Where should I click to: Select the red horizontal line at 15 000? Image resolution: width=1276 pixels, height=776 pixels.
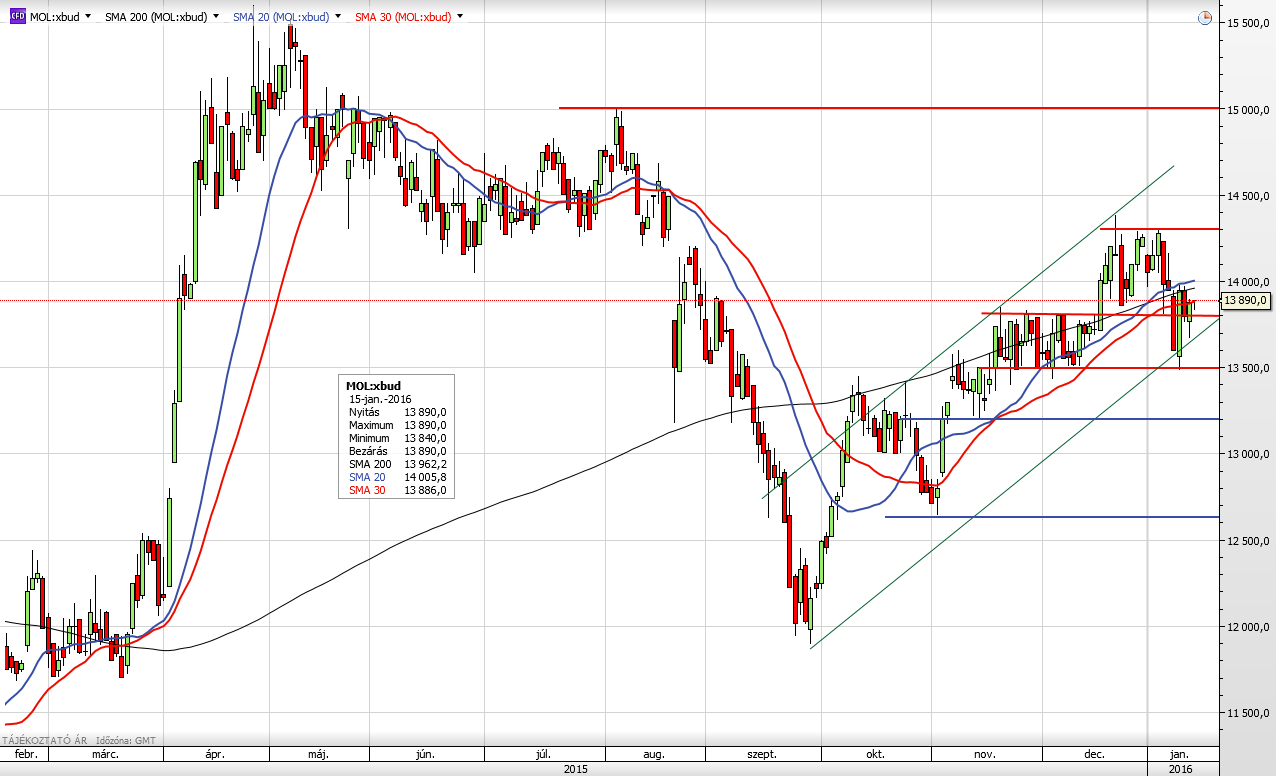pos(890,107)
